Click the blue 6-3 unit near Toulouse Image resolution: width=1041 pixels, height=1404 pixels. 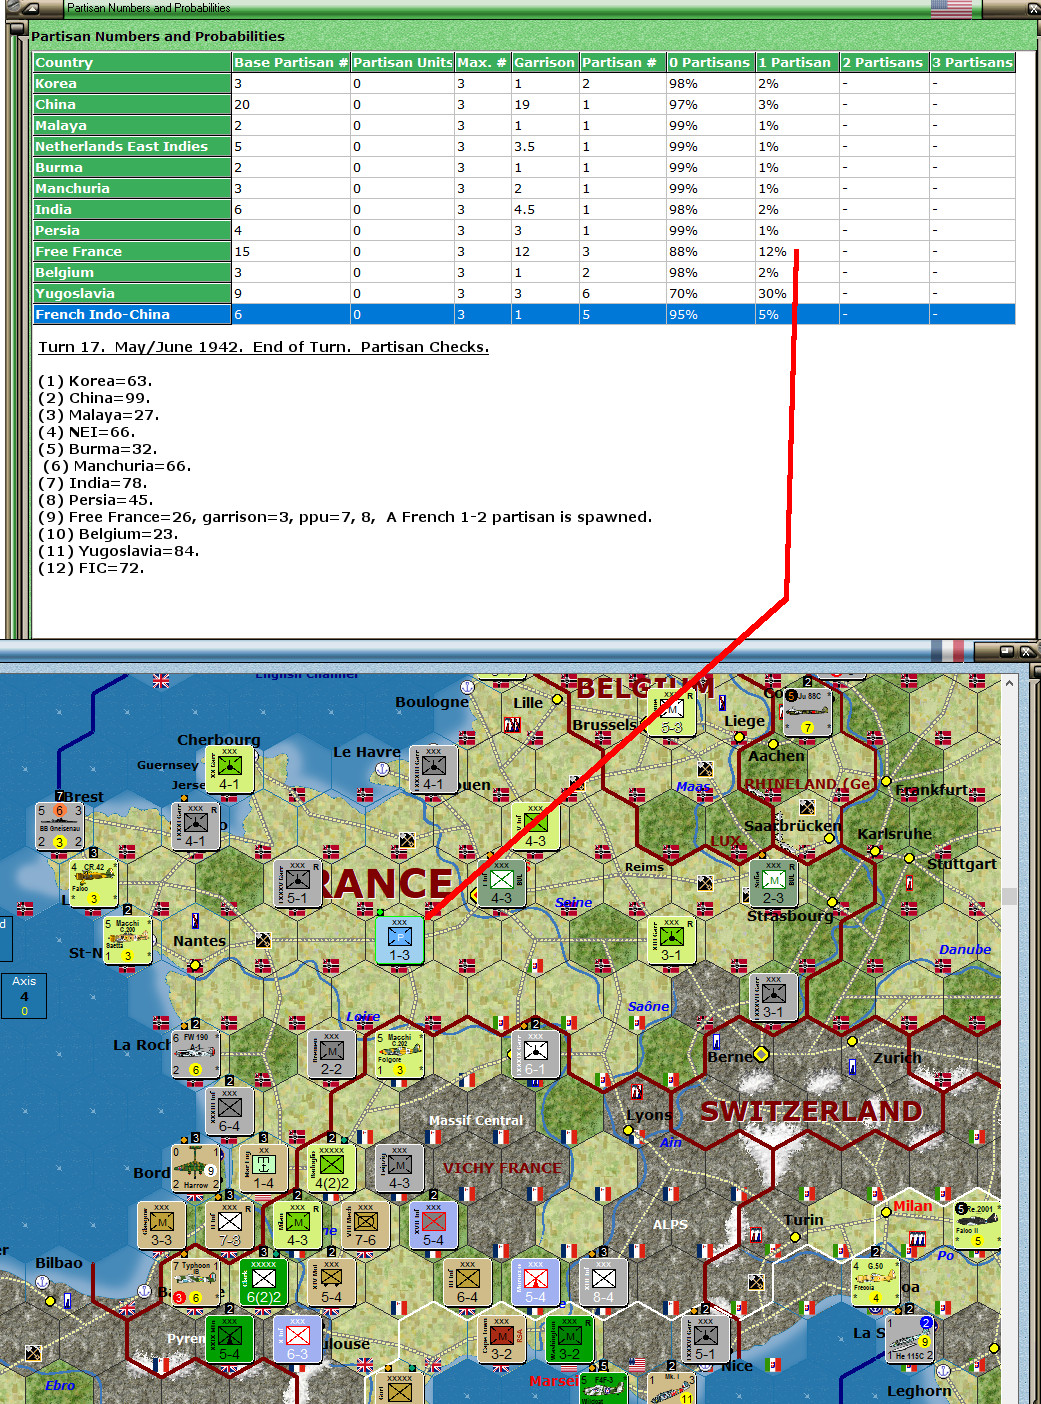[x=298, y=1339]
